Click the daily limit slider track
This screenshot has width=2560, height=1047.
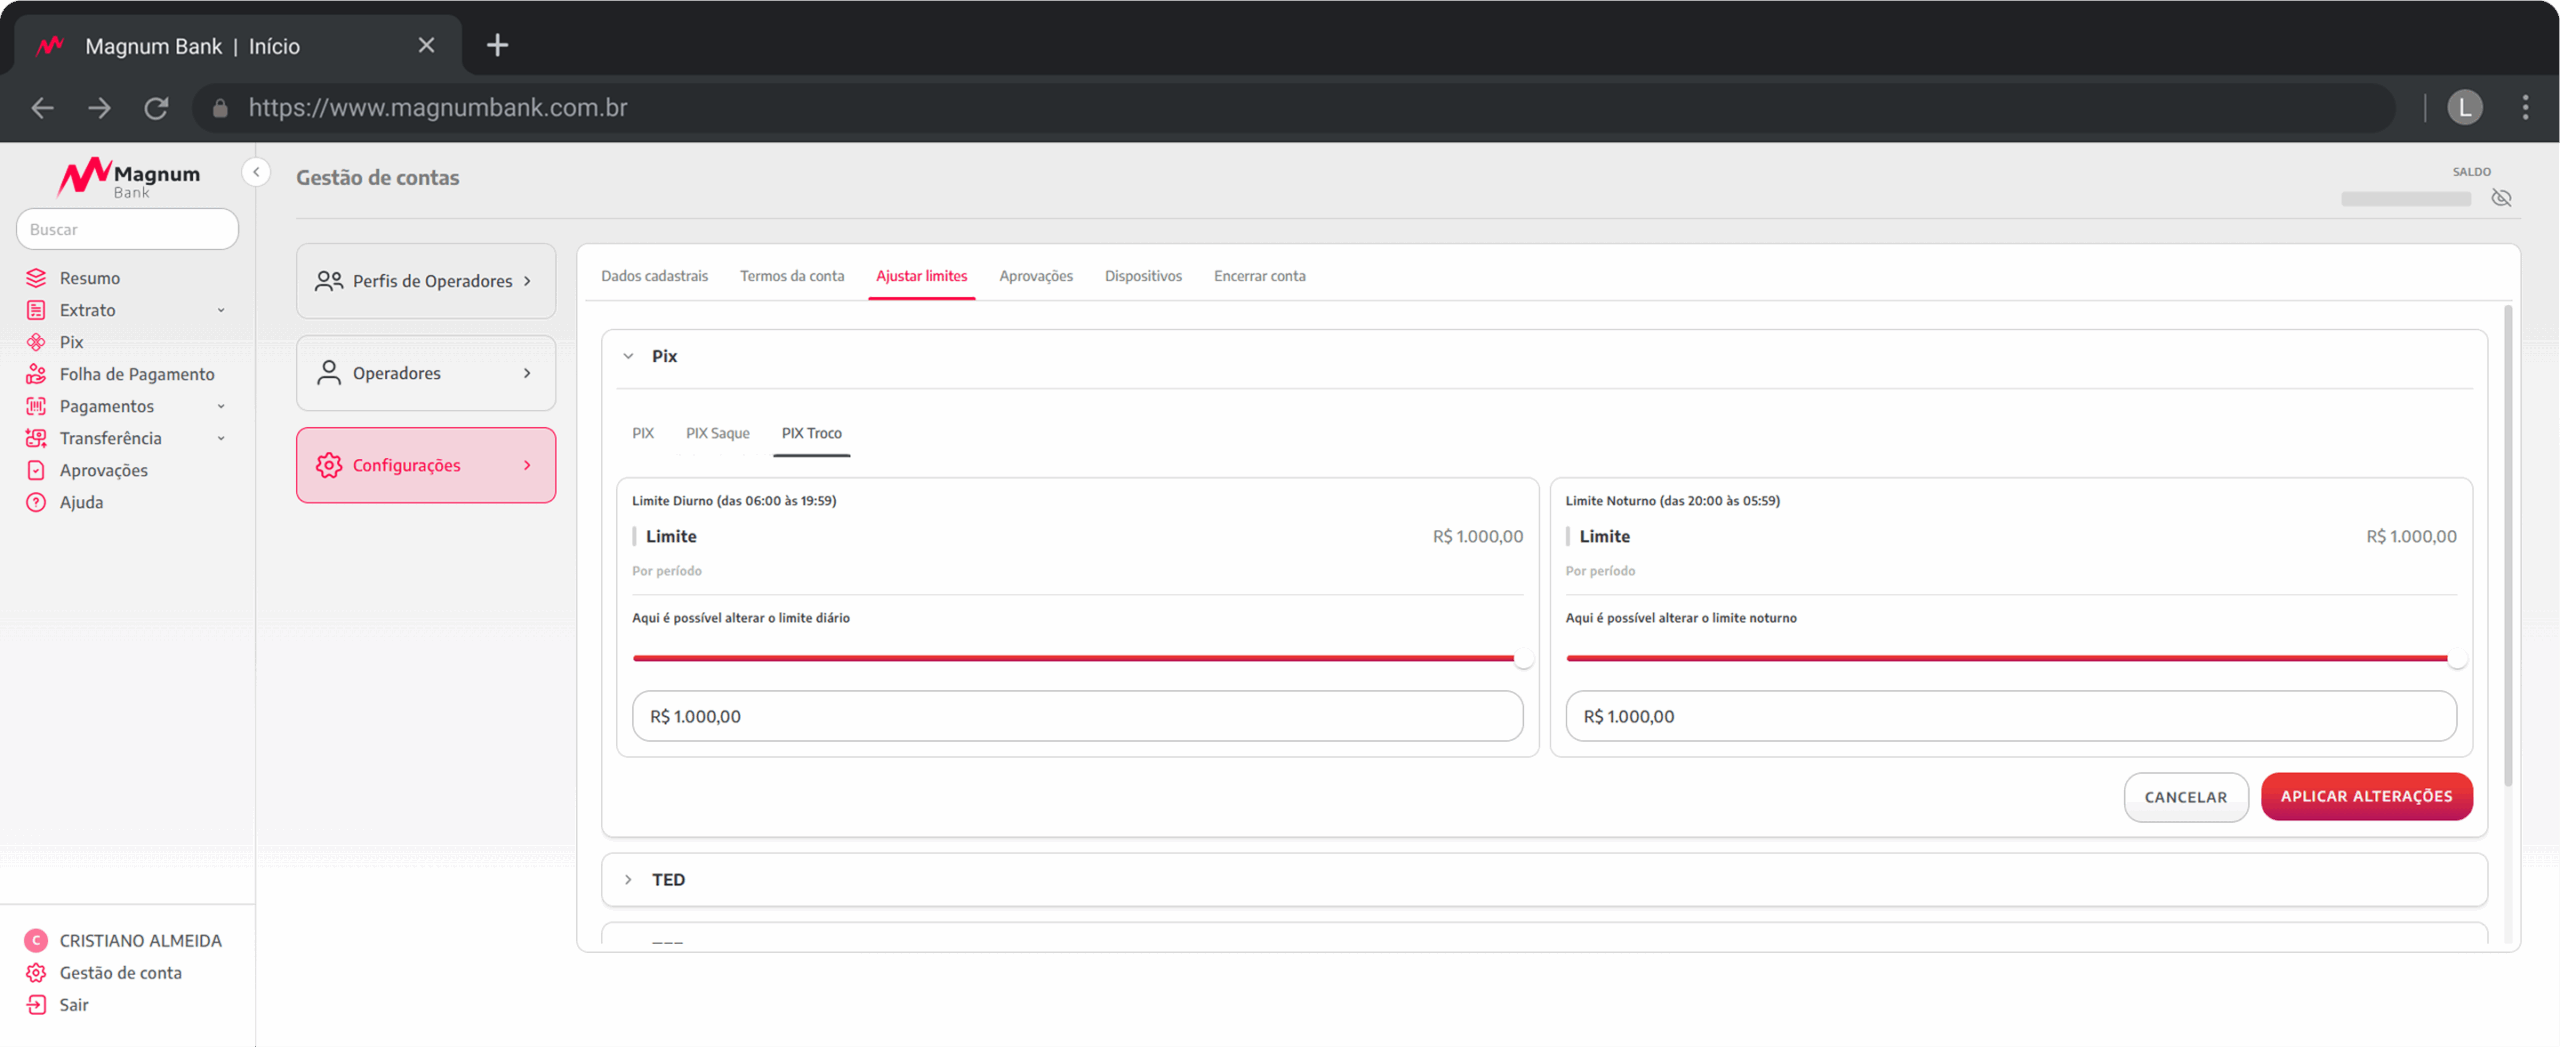pyautogui.click(x=1075, y=658)
